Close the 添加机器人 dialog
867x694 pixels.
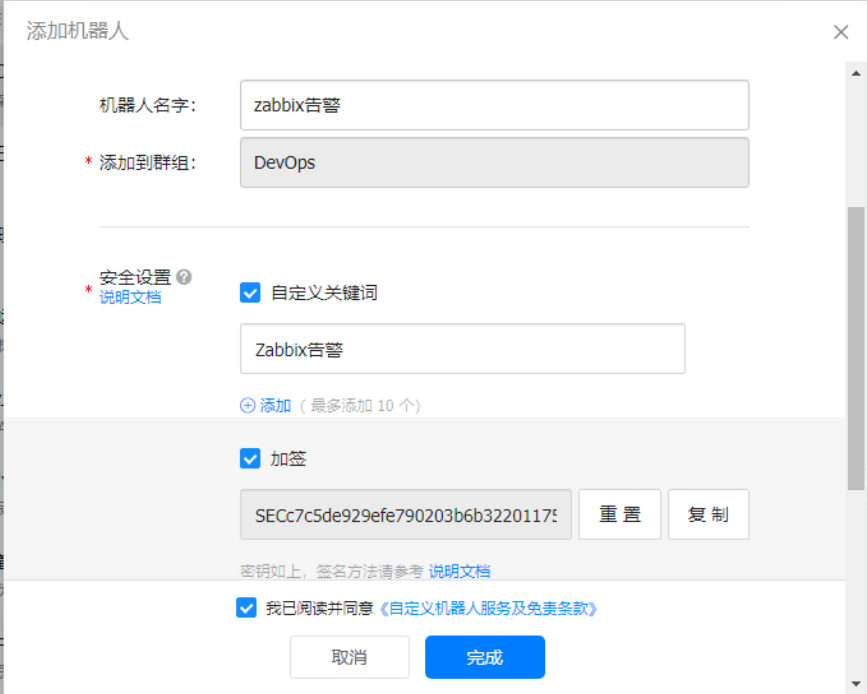pos(840,32)
